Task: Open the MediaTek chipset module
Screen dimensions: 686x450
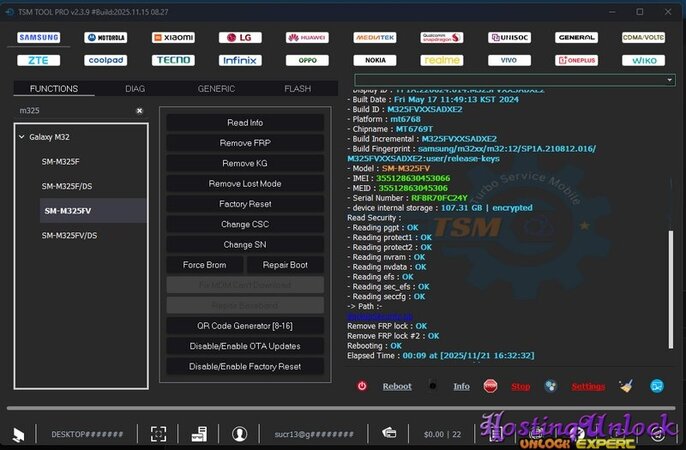Action: pyautogui.click(x=374, y=37)
